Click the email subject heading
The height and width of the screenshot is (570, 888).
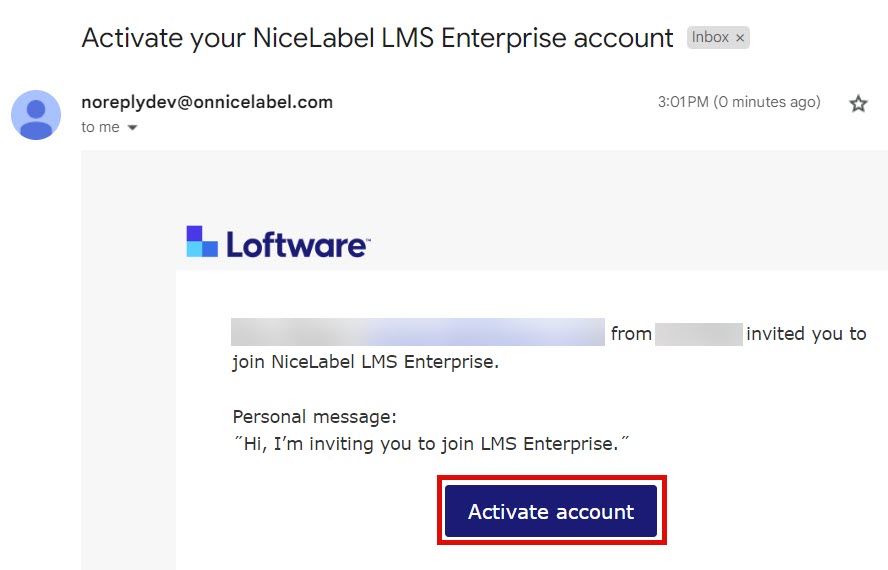(x=377, y=38)
